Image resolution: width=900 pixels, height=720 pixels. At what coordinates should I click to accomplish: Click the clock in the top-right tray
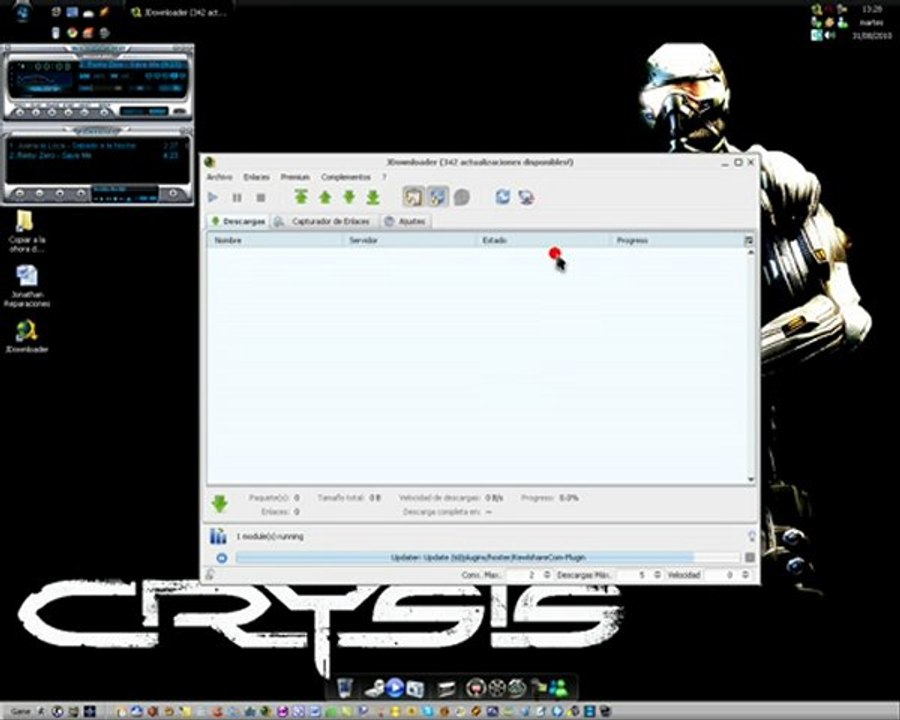871,10
